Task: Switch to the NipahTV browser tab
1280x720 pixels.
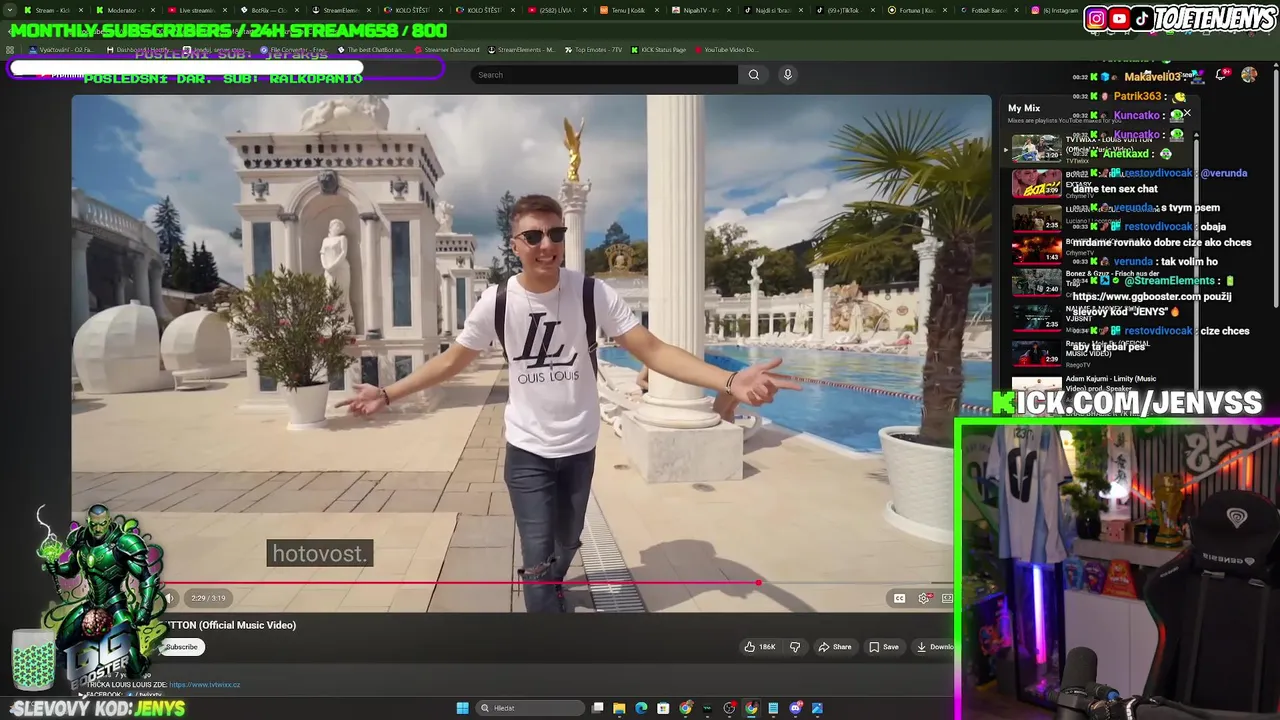Action: (x=700, y=10)
